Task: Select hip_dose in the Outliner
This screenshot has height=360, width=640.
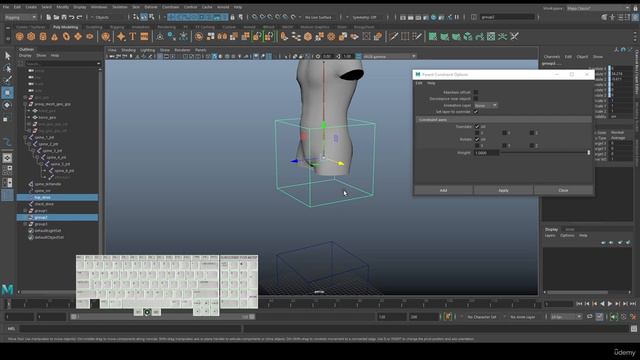Action: click(57, 198)
